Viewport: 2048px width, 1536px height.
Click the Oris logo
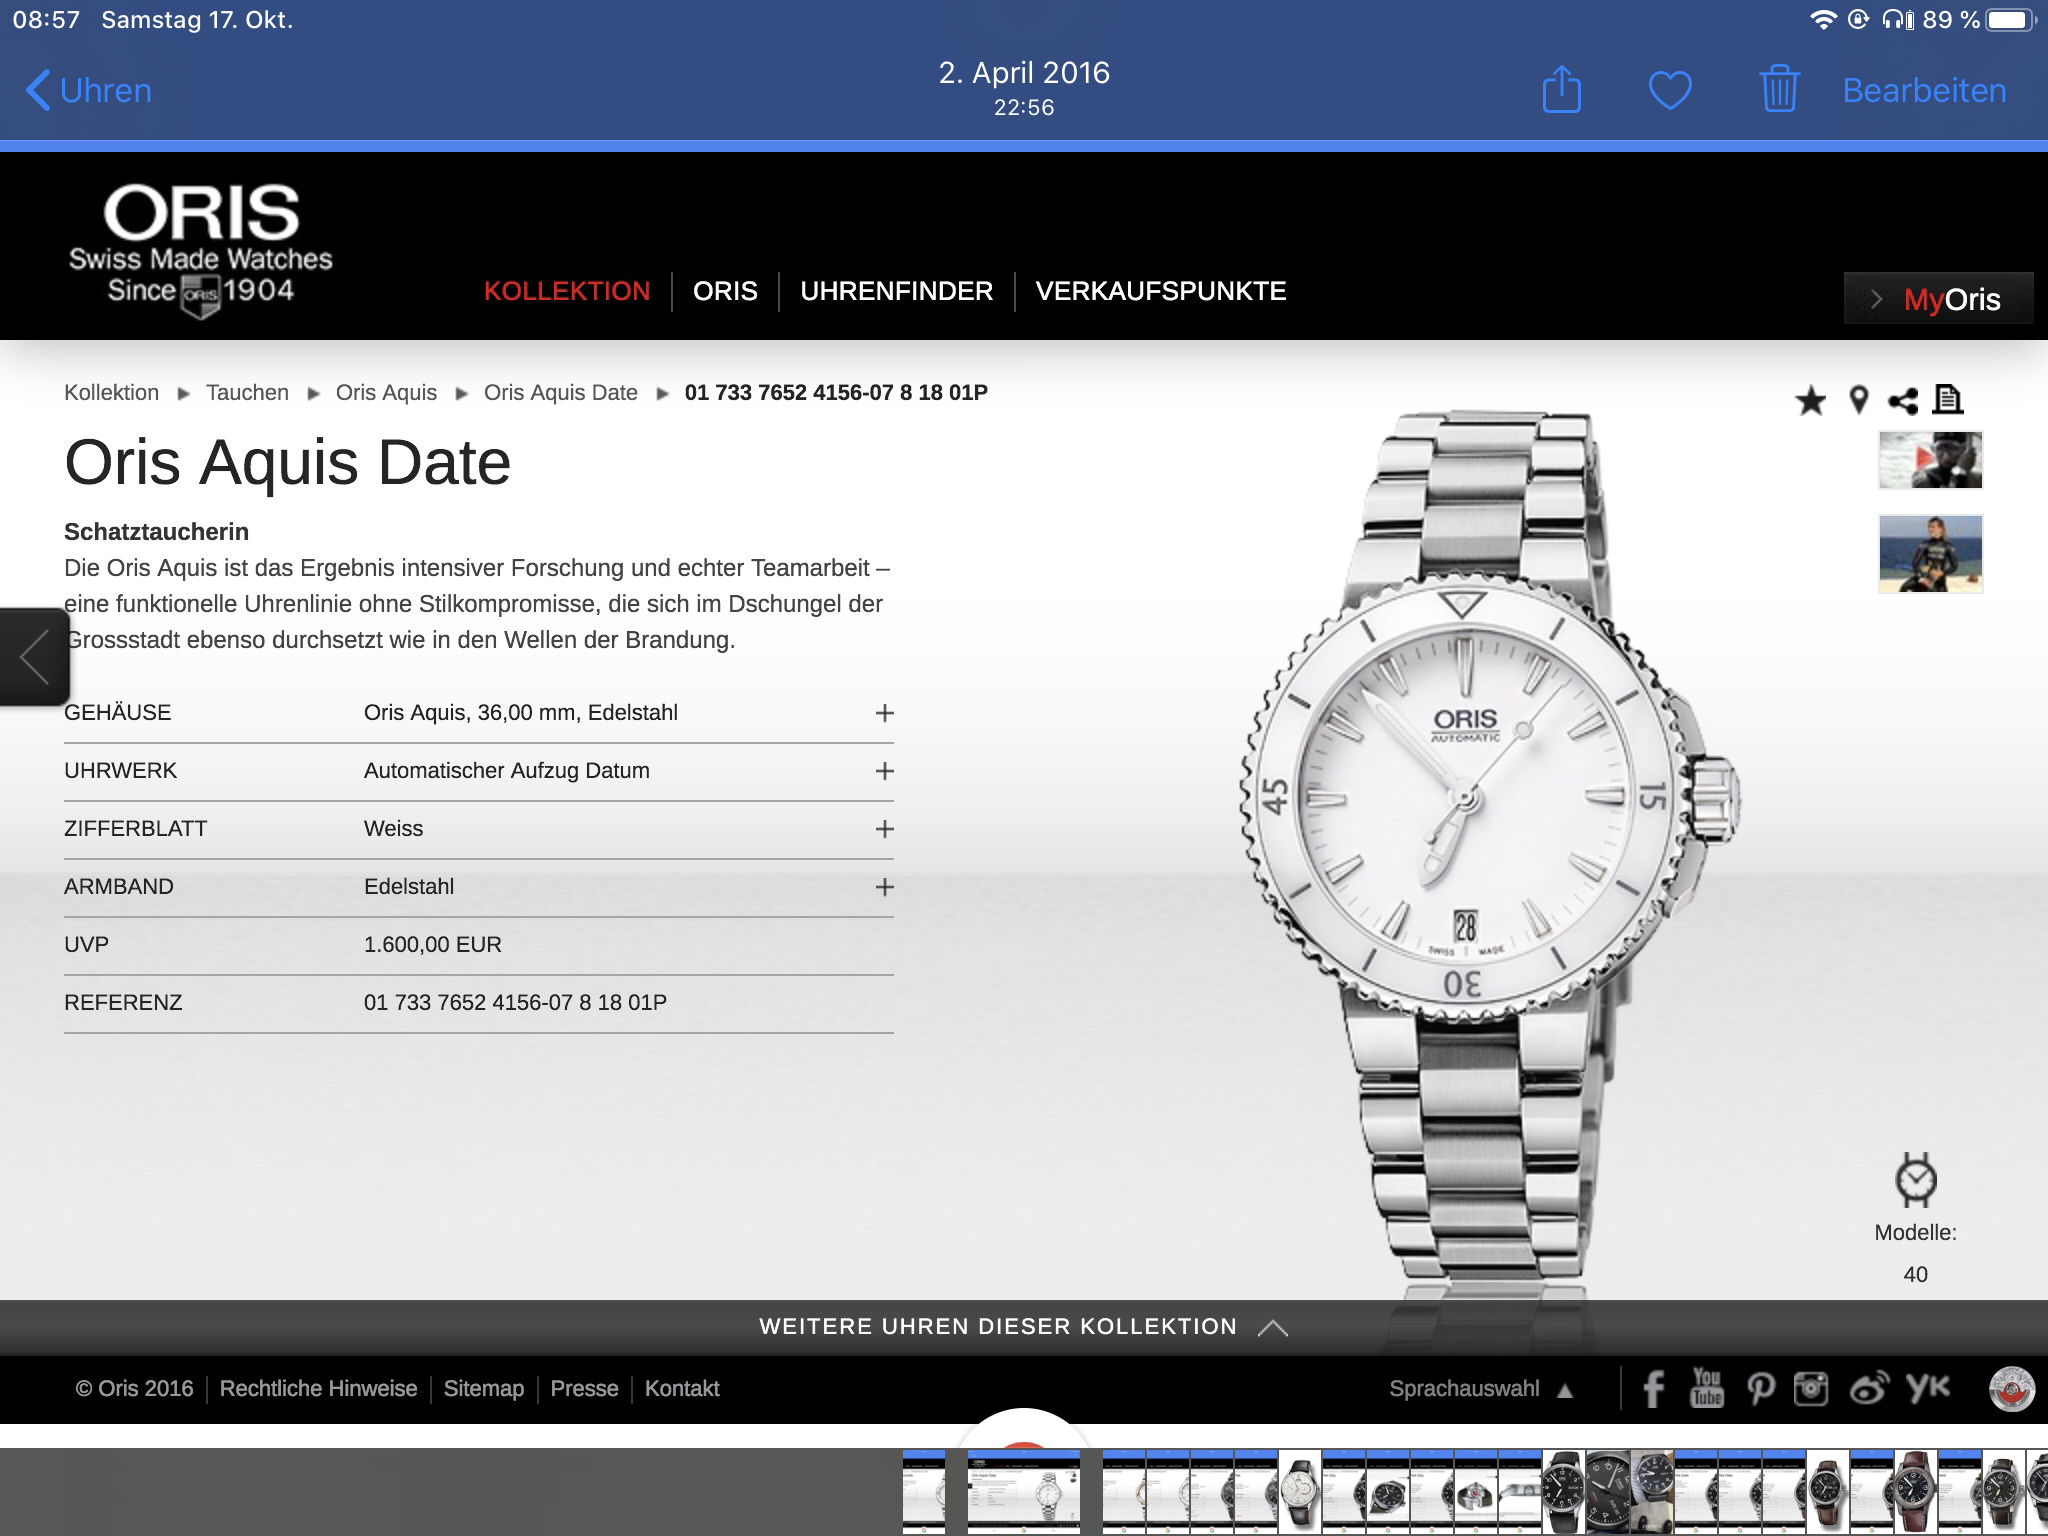pos(200,250)
